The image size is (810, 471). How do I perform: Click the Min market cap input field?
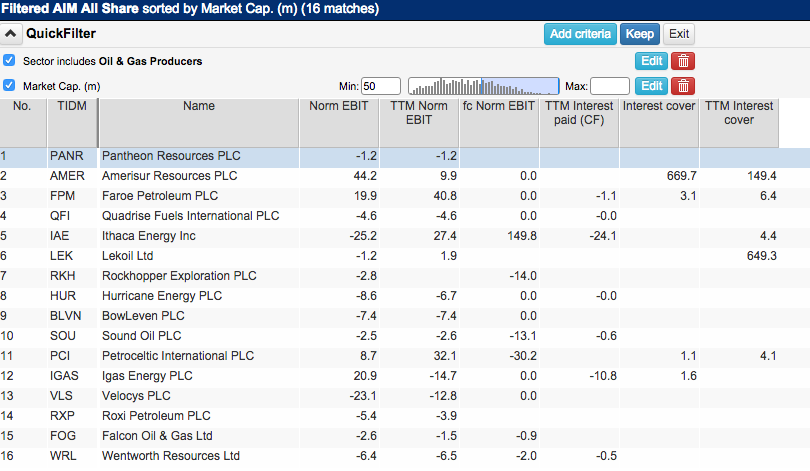(381, 86)
